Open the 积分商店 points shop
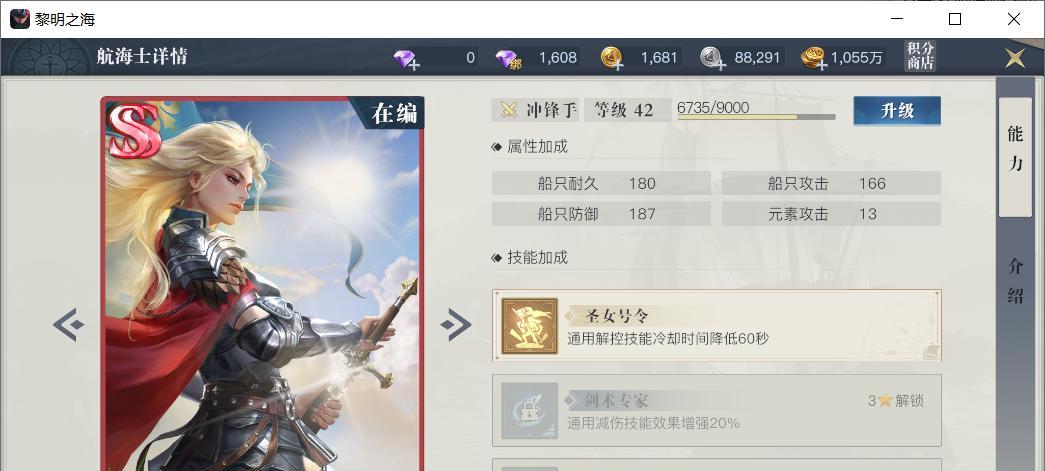1045x471 pixels. coord(920,56)
